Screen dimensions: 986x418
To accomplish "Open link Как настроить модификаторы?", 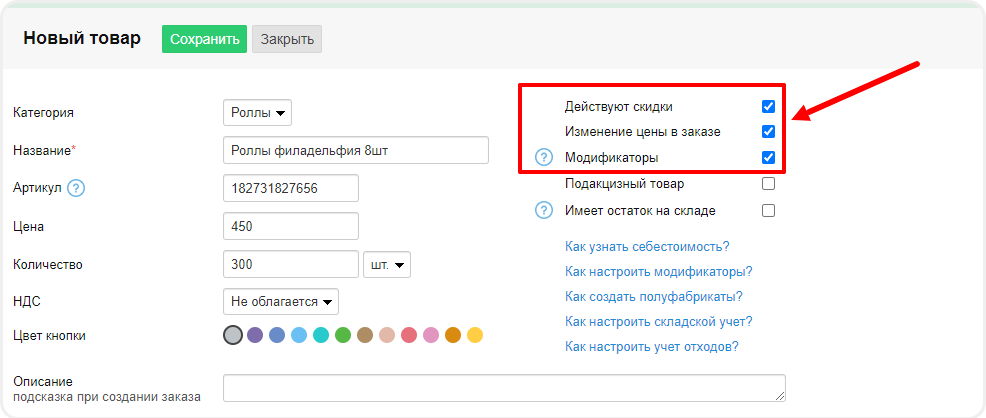I will (658, 271).
